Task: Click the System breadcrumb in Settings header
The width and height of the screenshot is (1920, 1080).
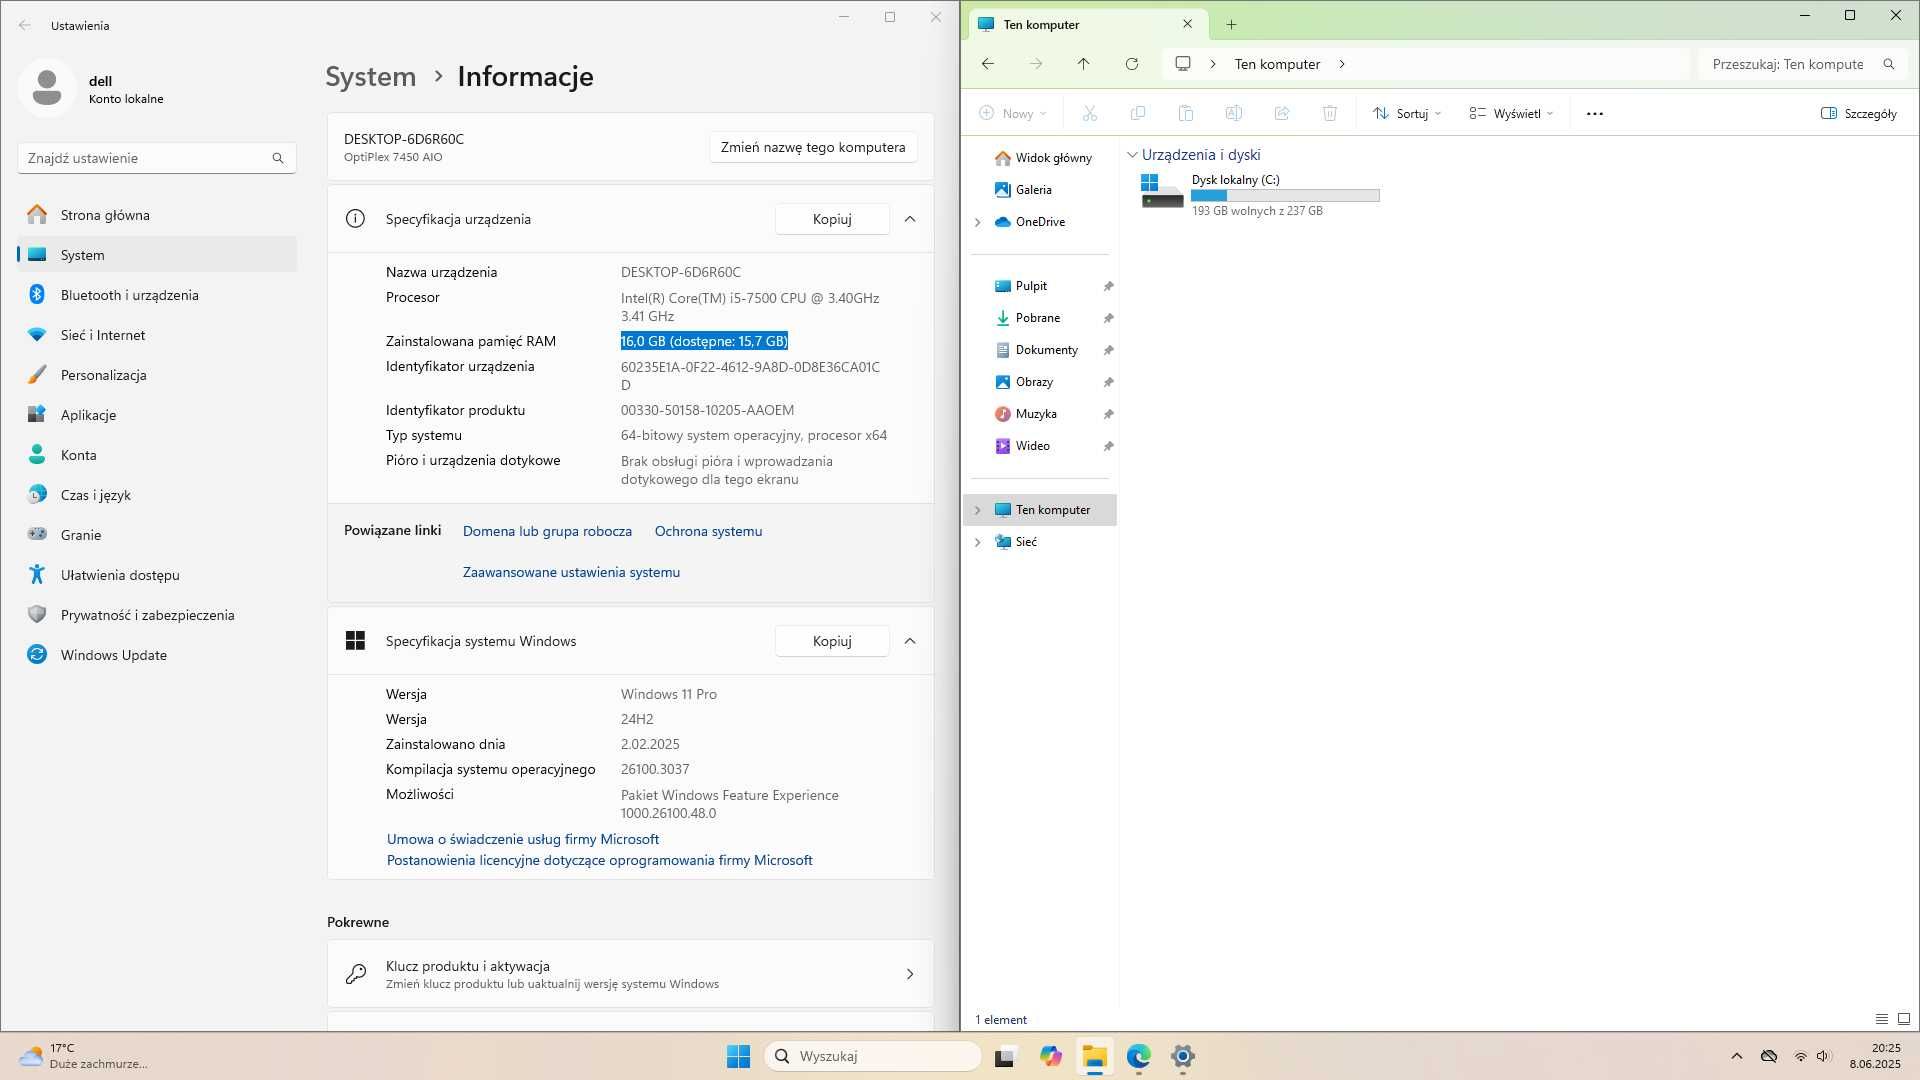Action: (x=371, y=77)
